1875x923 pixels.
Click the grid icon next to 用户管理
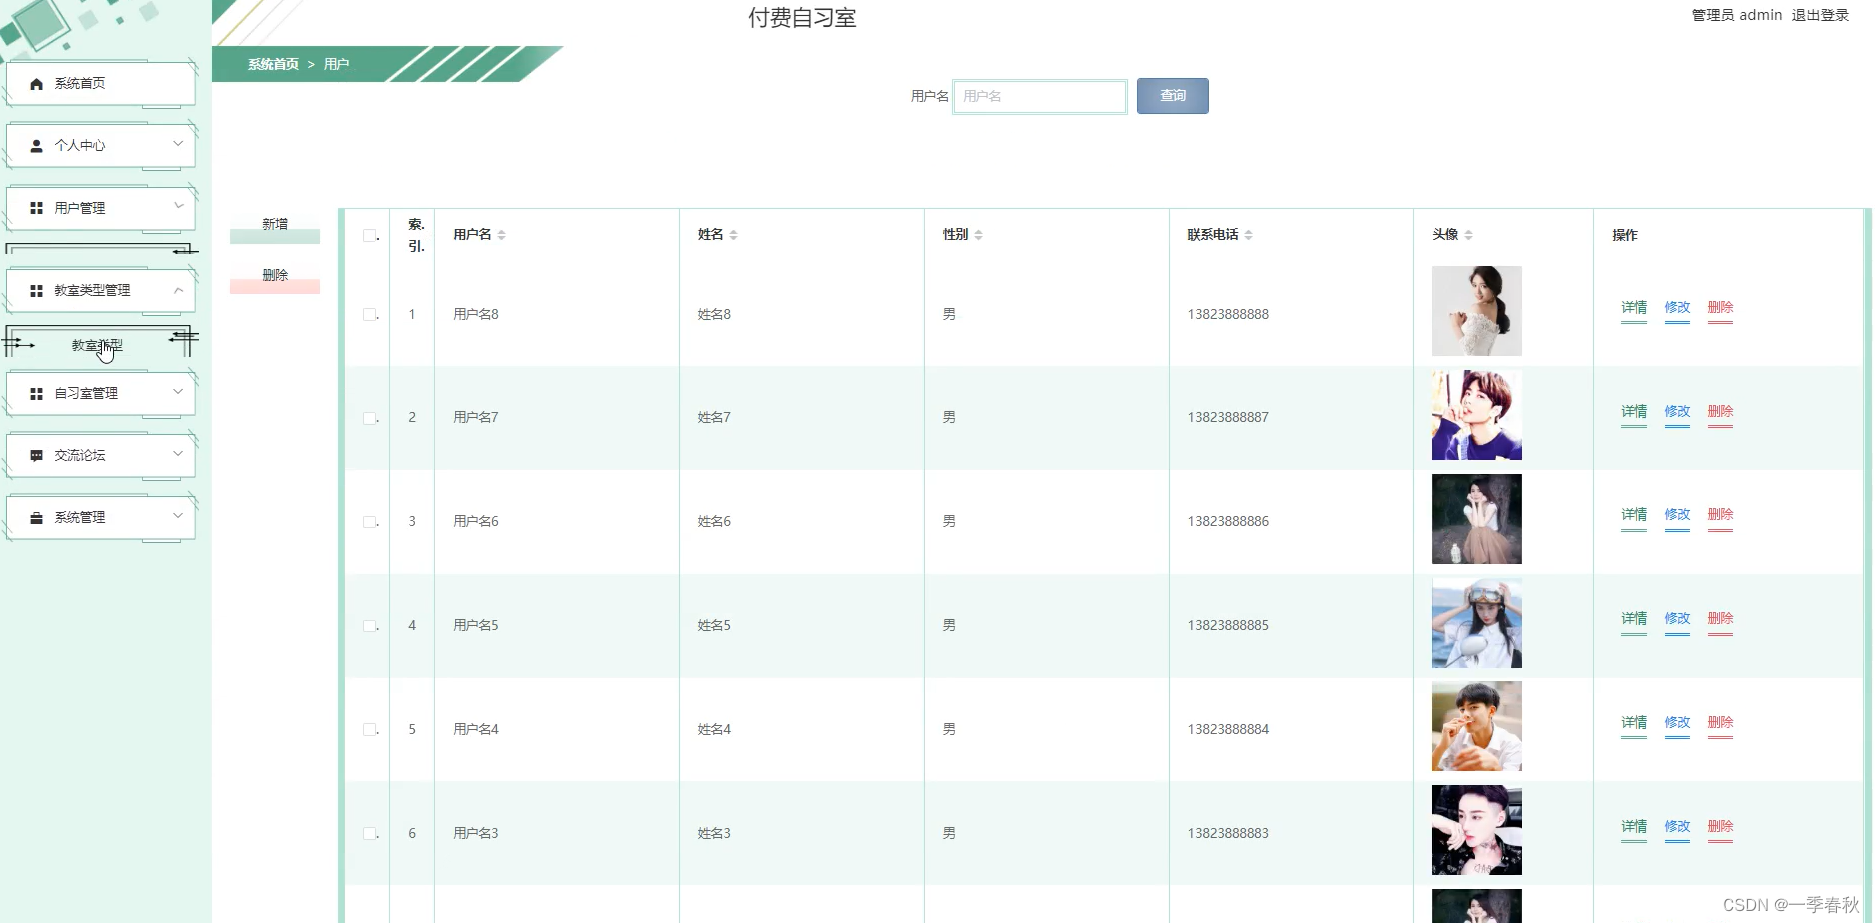[x=37, y=207]
